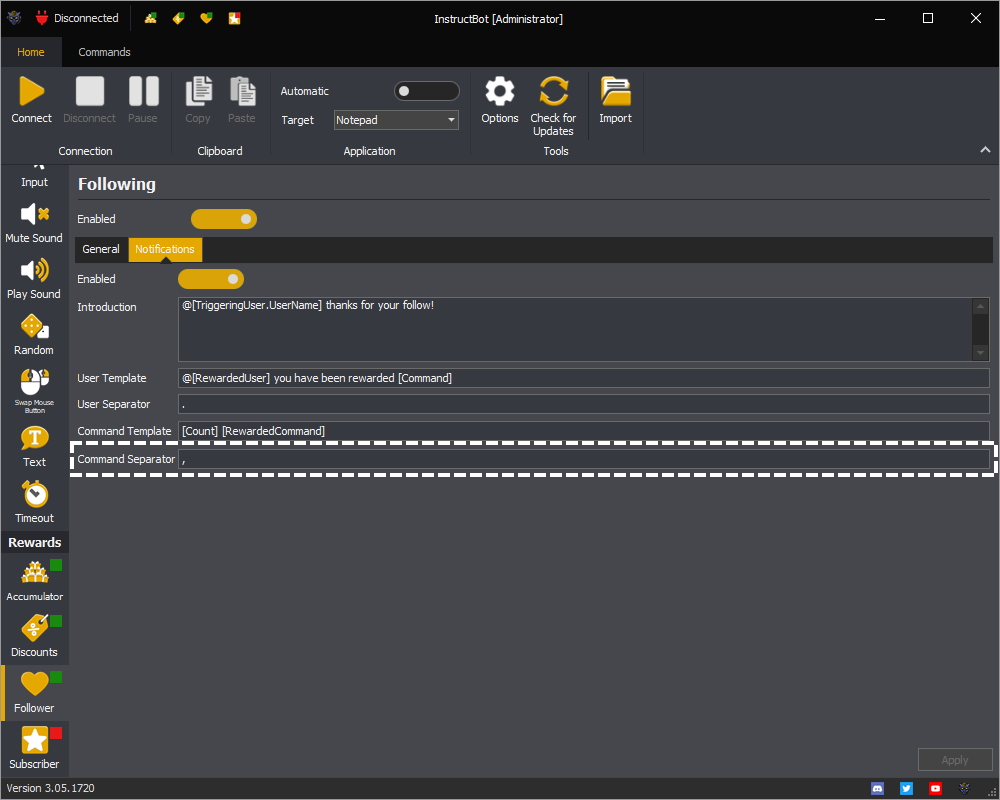Click YouTube icon in status bar
The height and width of the screenshot is (800, 1000).
935,789
